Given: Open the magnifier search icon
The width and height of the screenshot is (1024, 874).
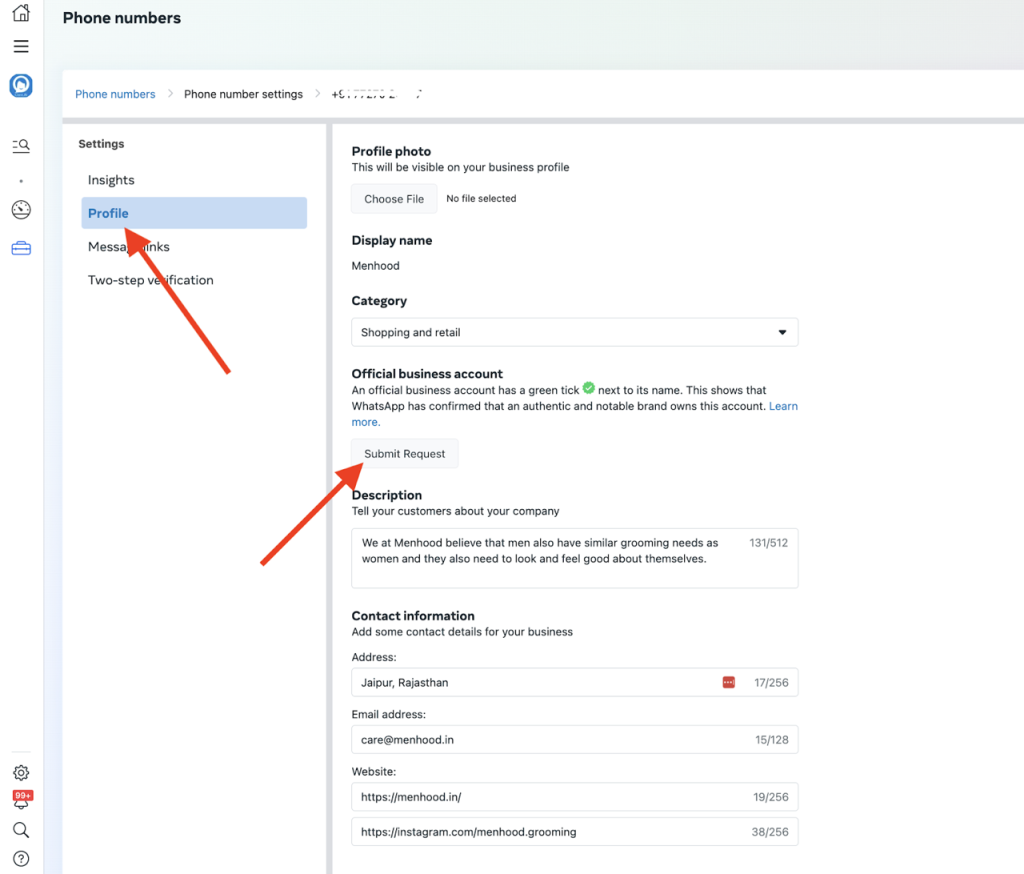Looking at the screenshot, I should click(21, 830).
